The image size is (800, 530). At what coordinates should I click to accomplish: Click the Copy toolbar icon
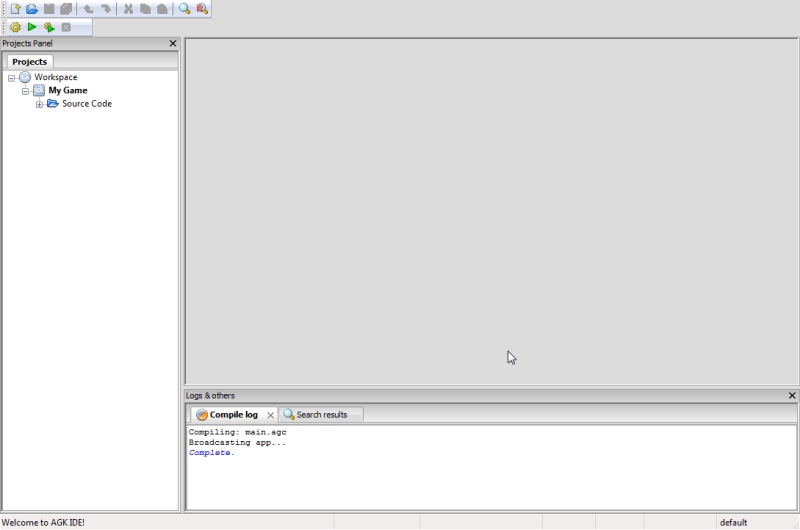click(x=145, y=9)
